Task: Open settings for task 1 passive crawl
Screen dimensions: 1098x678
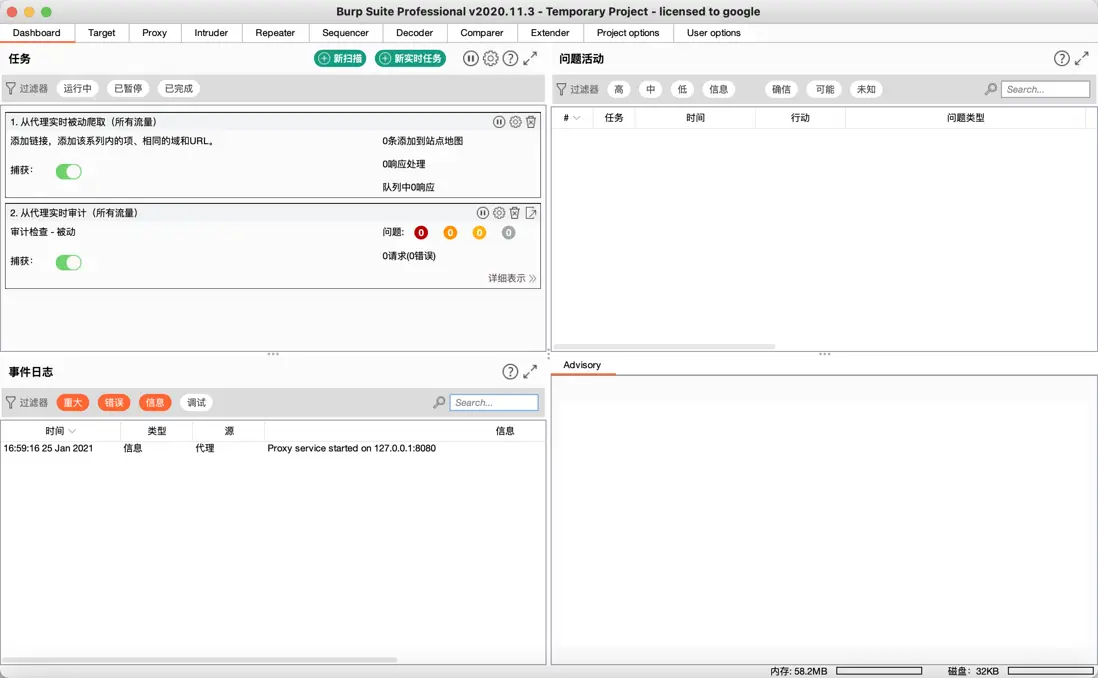Action: tap(515, 122)
